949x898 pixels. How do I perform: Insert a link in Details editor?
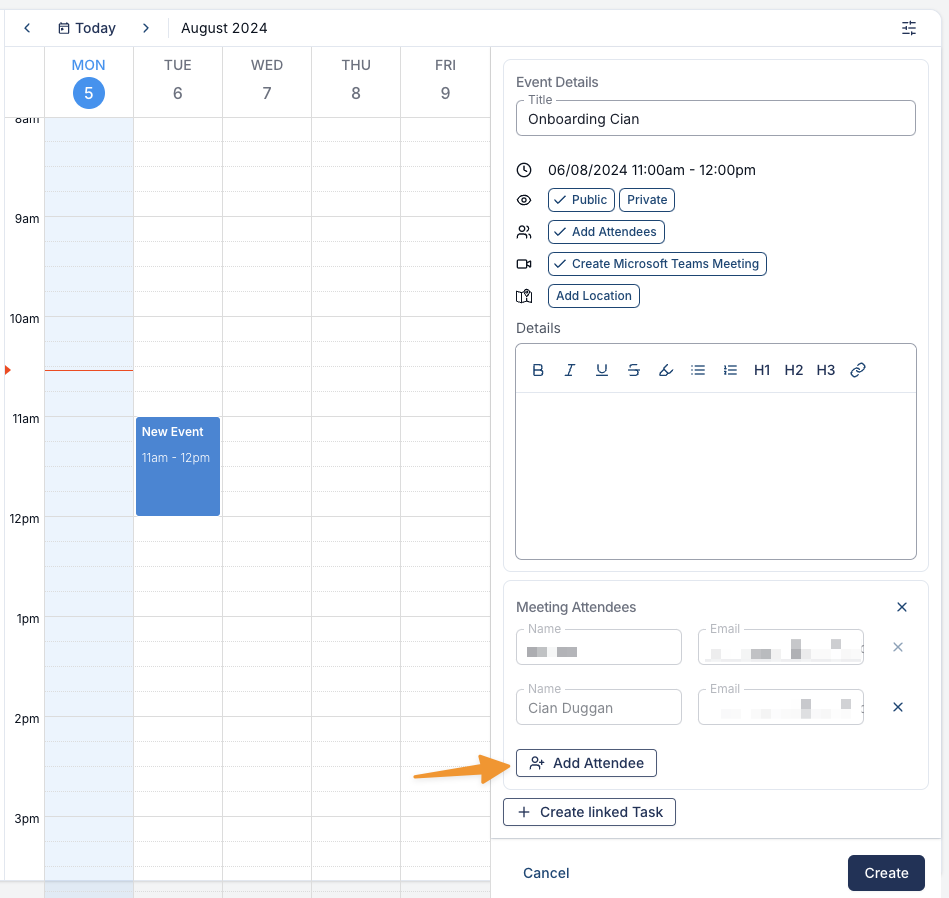coord(858,370)
